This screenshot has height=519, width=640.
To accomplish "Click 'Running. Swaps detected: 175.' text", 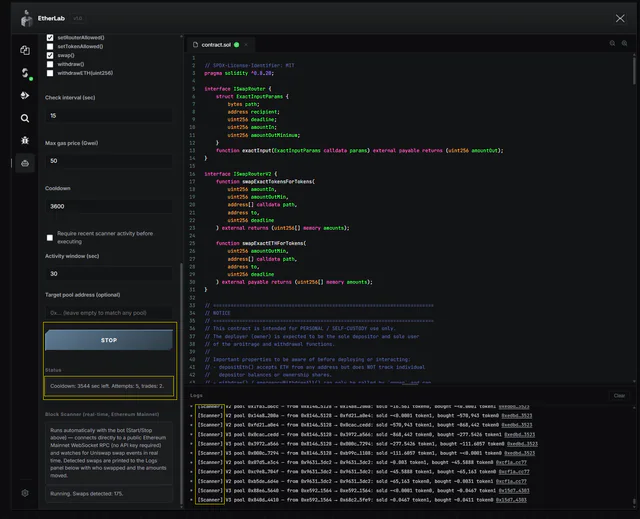I will point(87,493).
